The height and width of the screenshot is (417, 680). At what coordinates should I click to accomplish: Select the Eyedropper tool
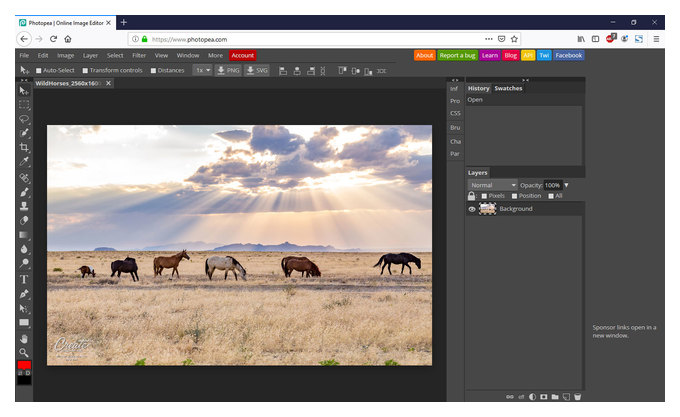point(24,162)
